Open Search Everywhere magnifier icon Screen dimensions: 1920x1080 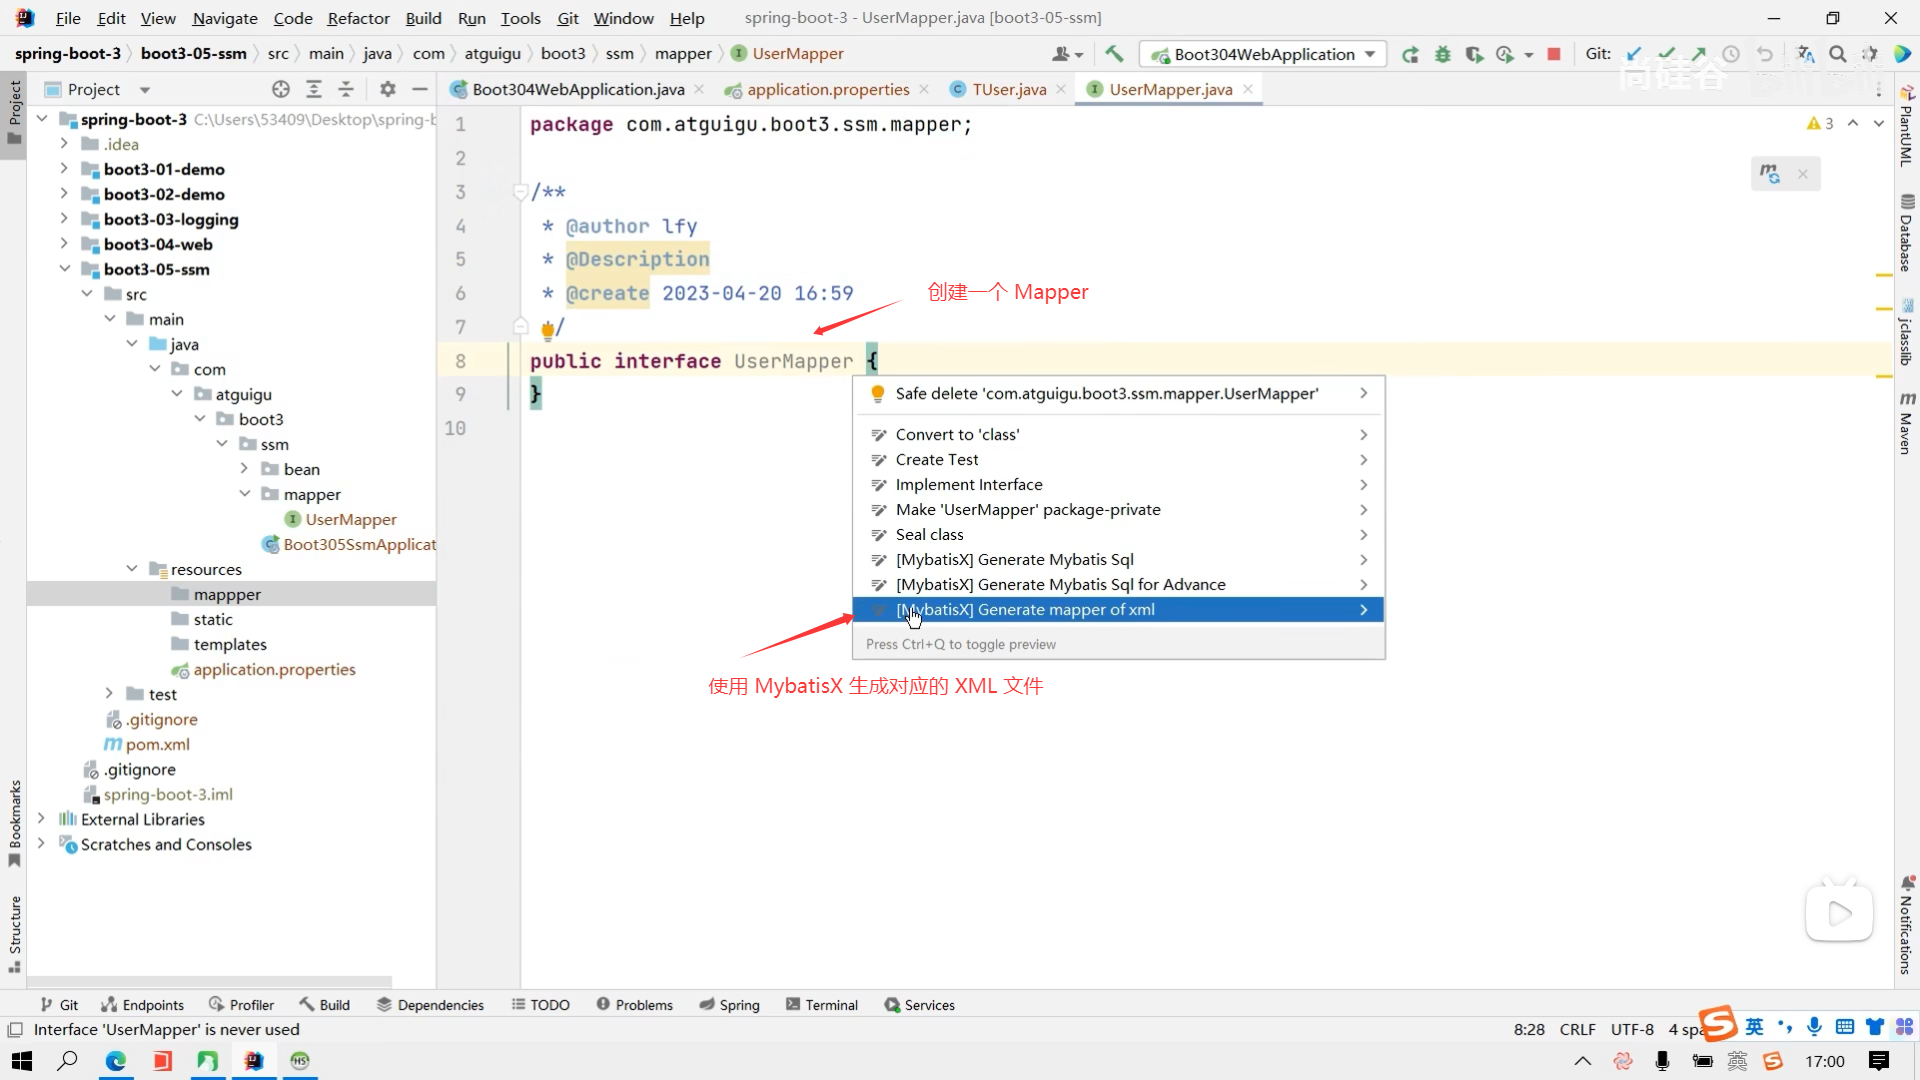(x=1838, y=54)
